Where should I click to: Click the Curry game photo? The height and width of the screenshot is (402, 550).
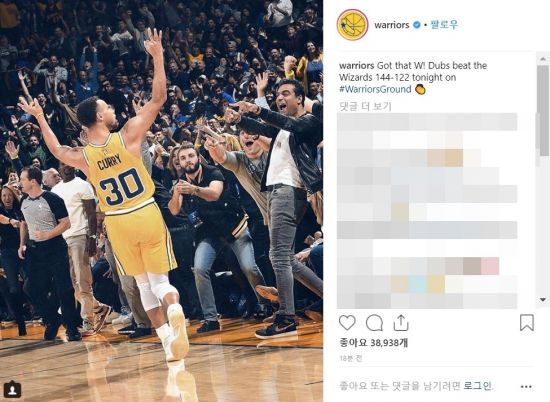pos(161,201)
